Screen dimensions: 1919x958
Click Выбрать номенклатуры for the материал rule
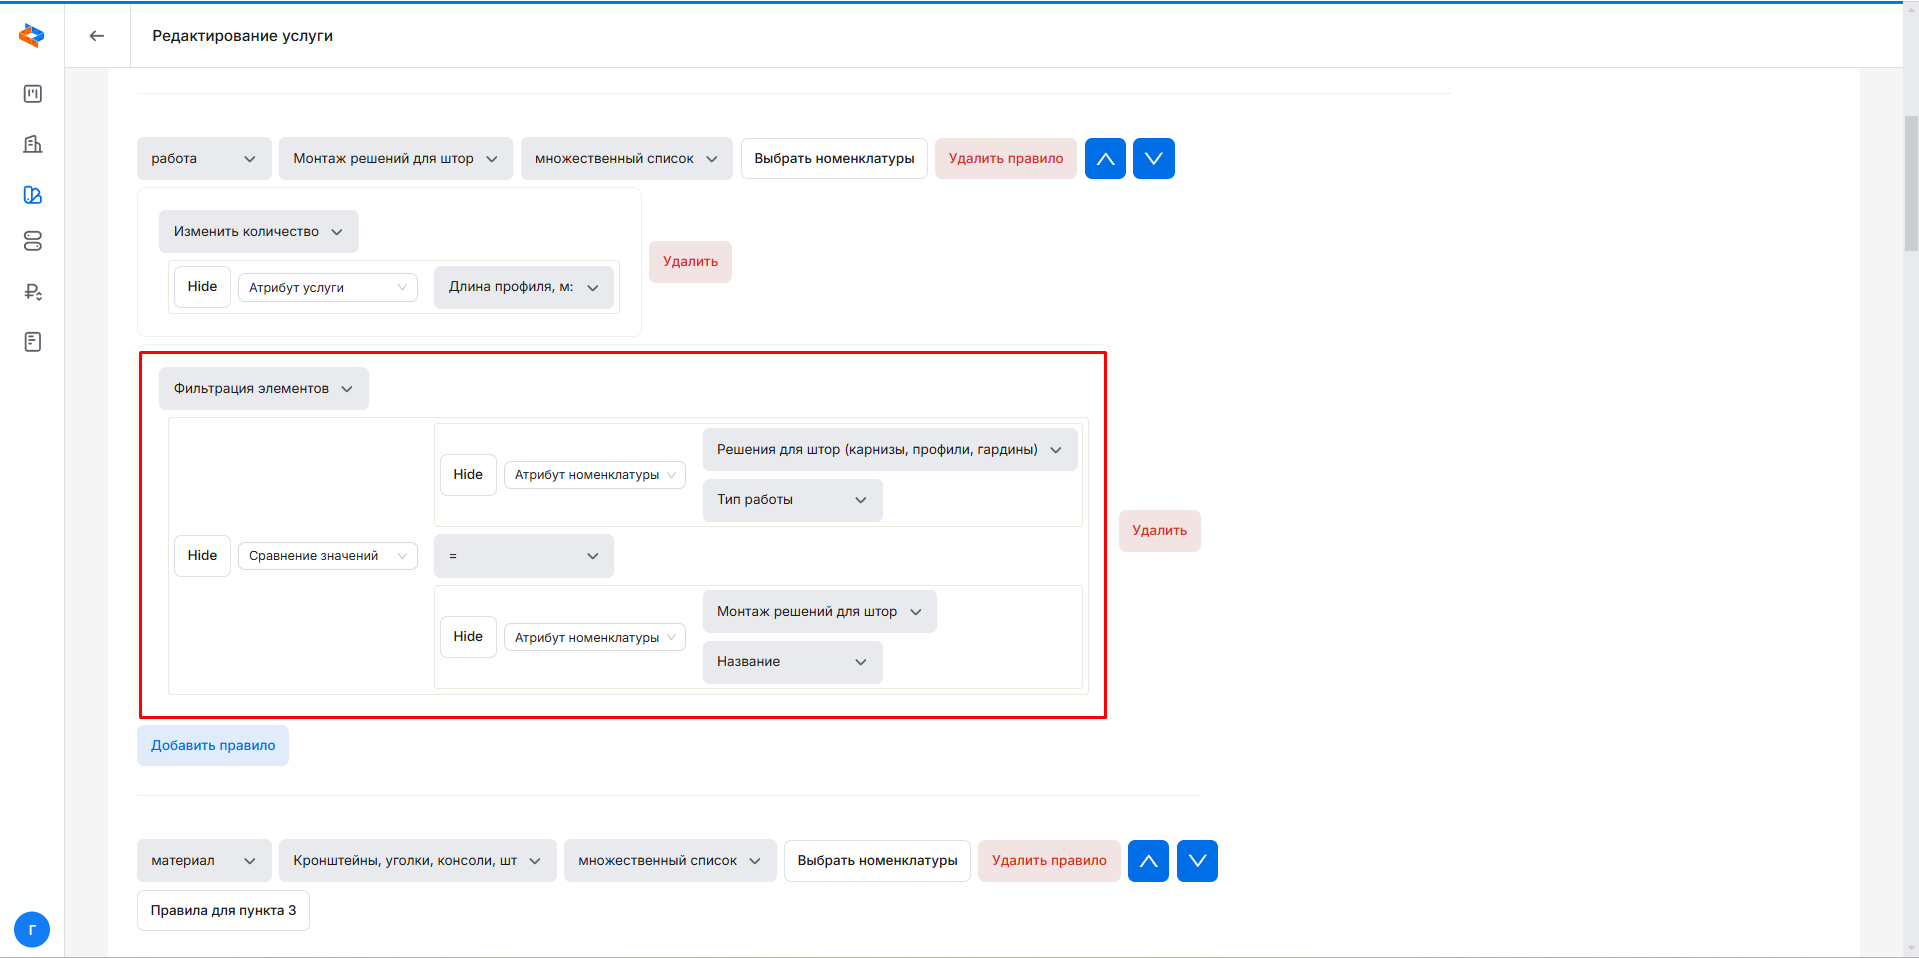(877, 861)
